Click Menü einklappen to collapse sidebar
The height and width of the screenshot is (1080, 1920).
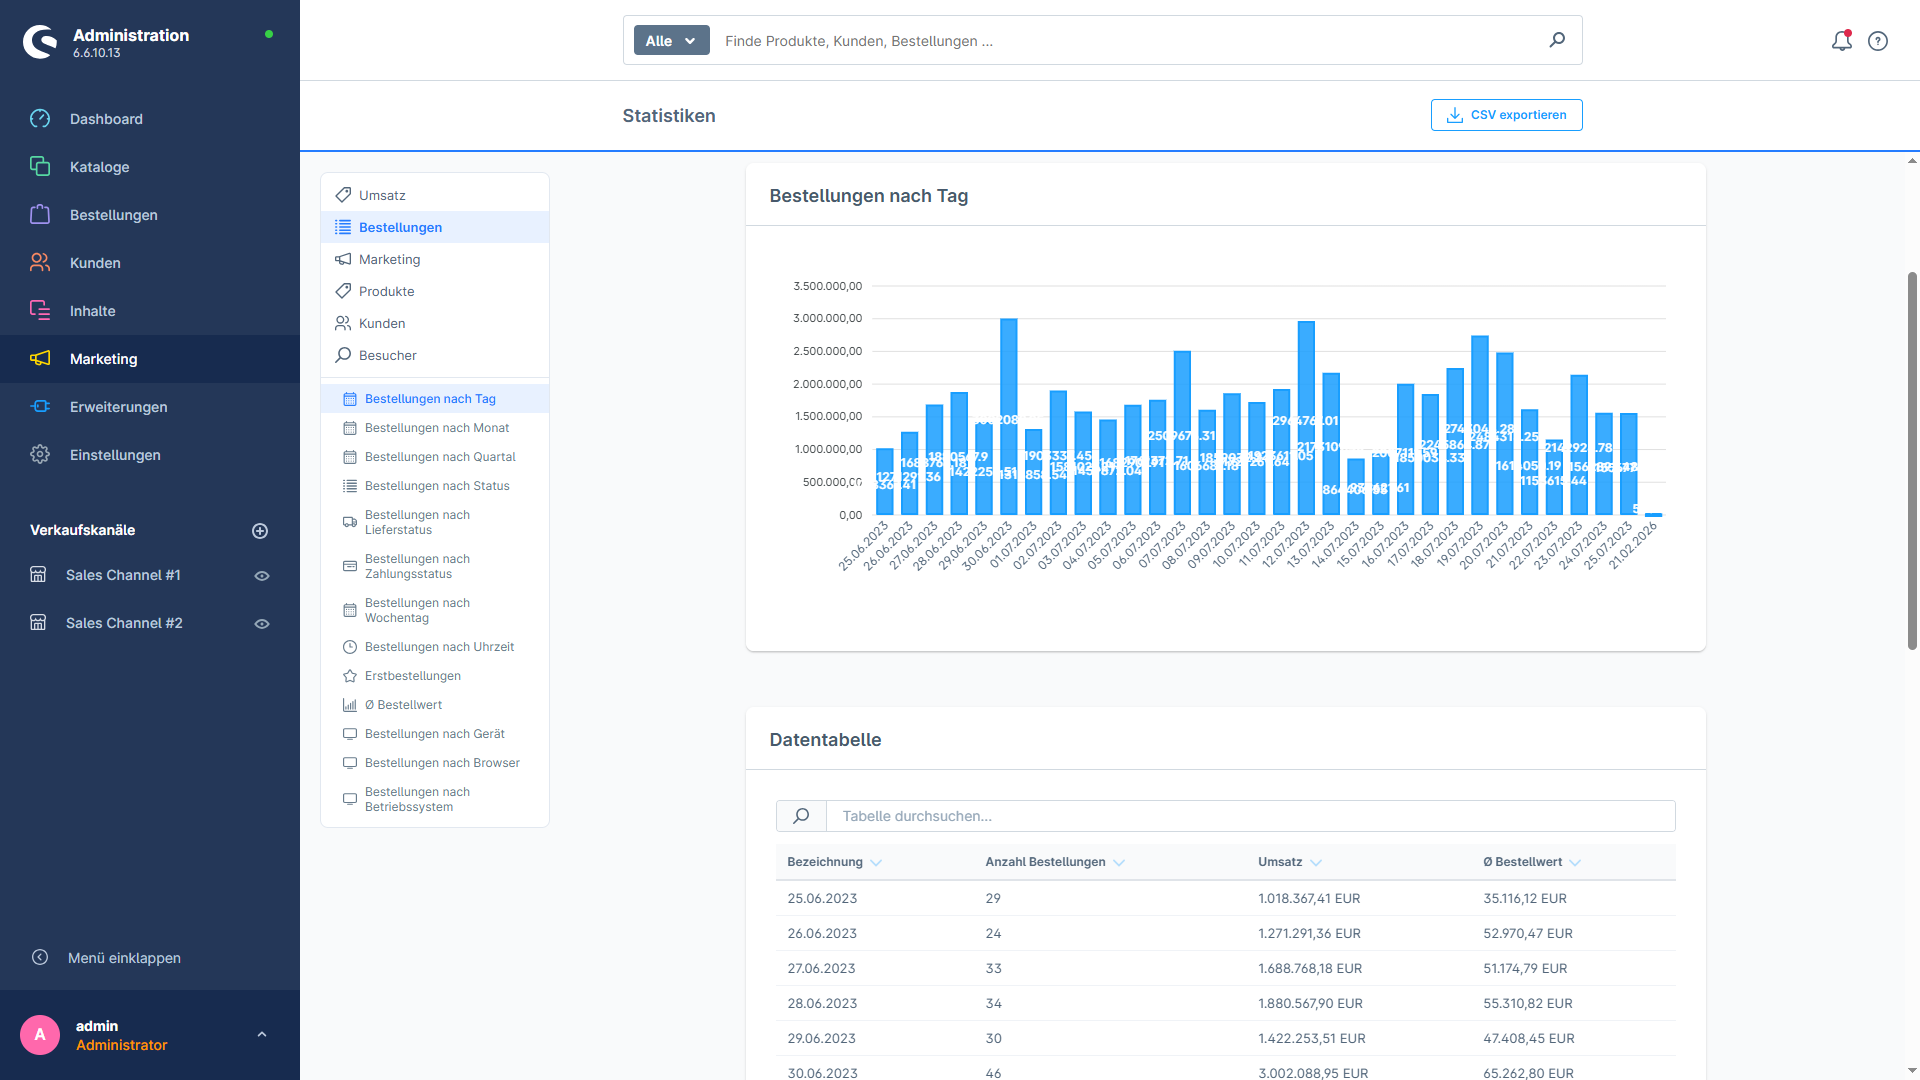[x=123, y=957]
